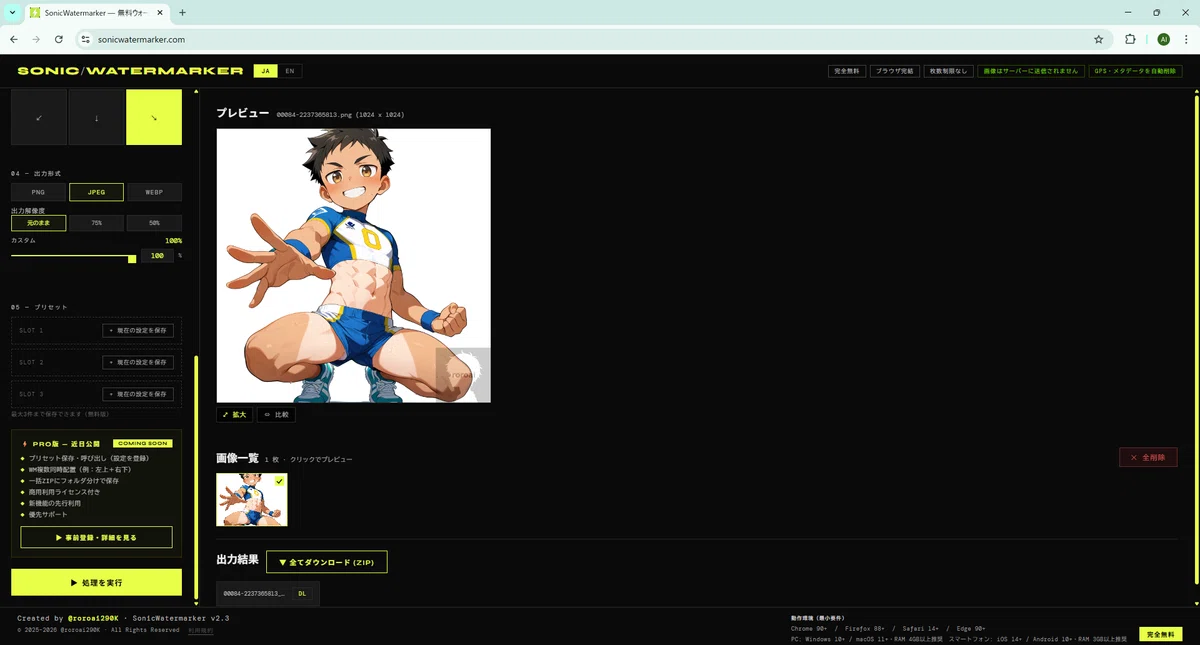
Task: Click 画像はサーバーに送信されません badge
Action: click(1030, 71)
